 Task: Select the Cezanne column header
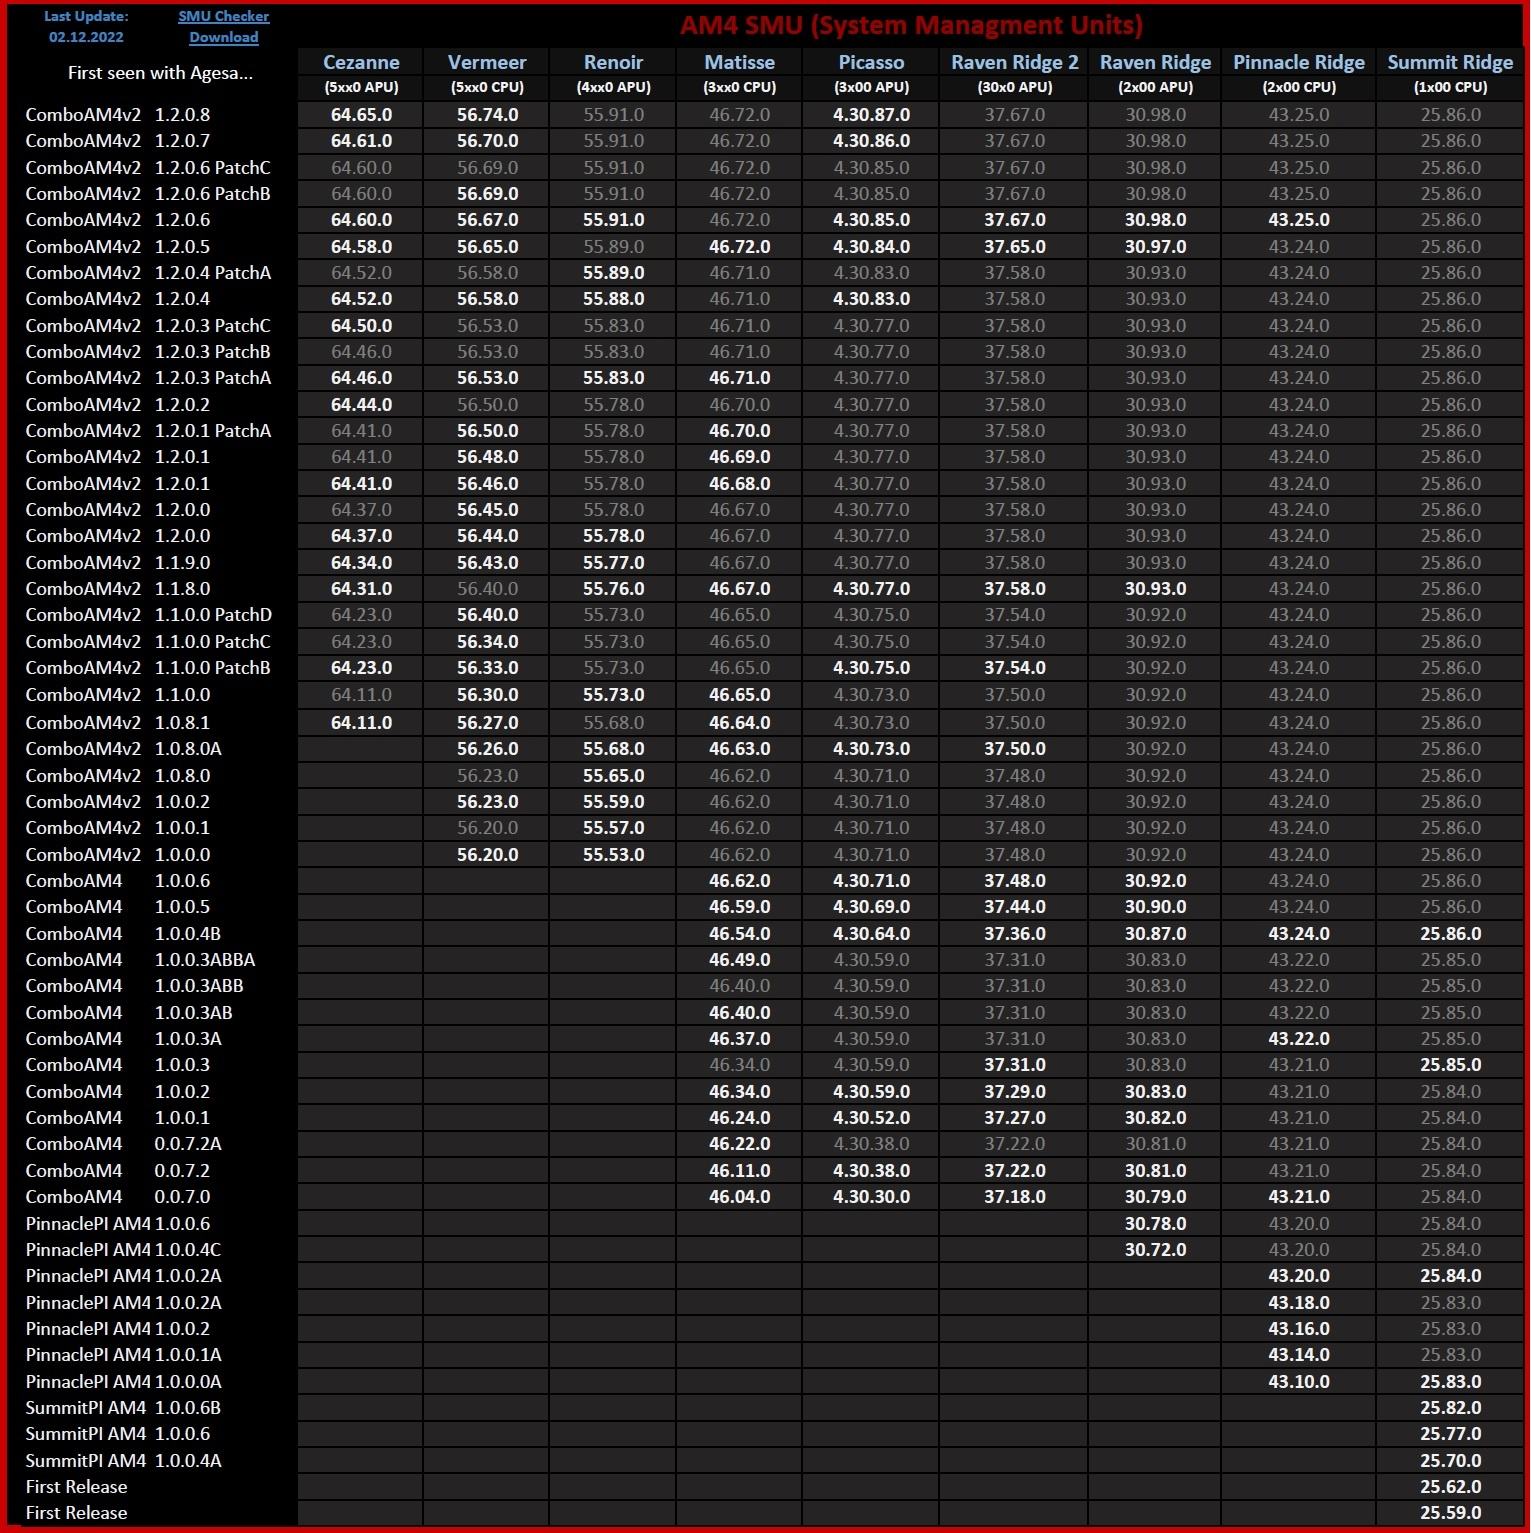[361, 62]
